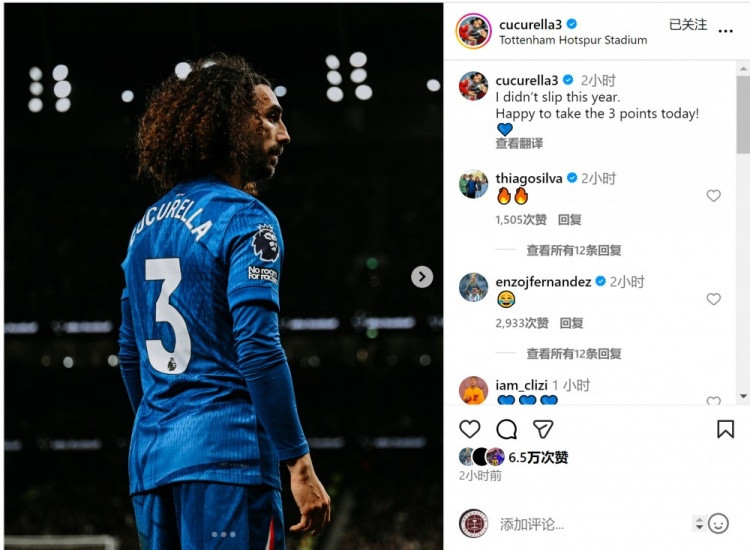Focus the 添加评论 comment input field
This screenshot has height=550, width=750.
593,524
